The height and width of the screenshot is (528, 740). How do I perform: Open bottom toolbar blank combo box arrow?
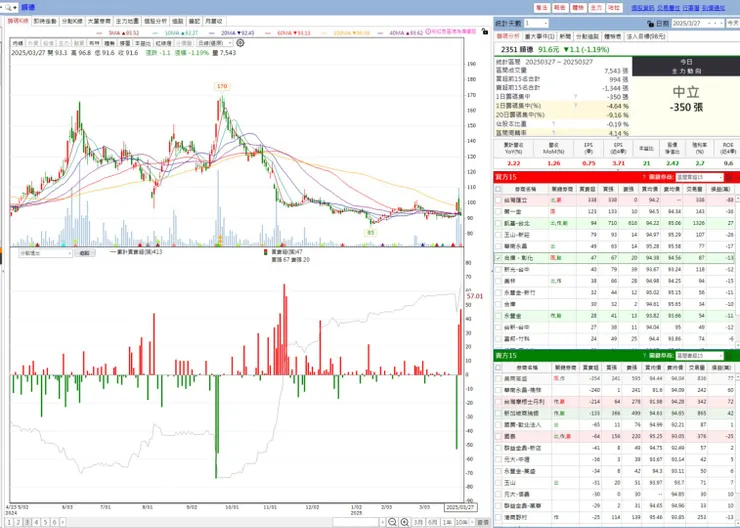tap(382, 522)
